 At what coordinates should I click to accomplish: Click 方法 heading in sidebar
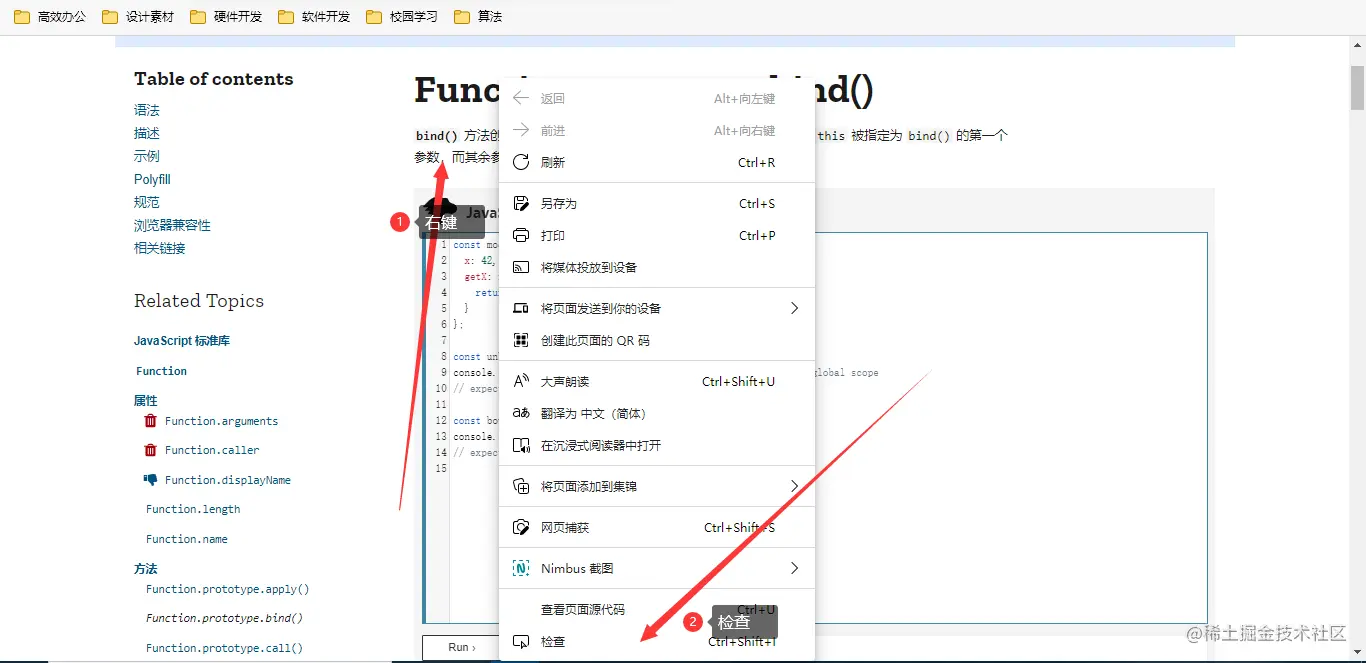click(x=146, y=568)
